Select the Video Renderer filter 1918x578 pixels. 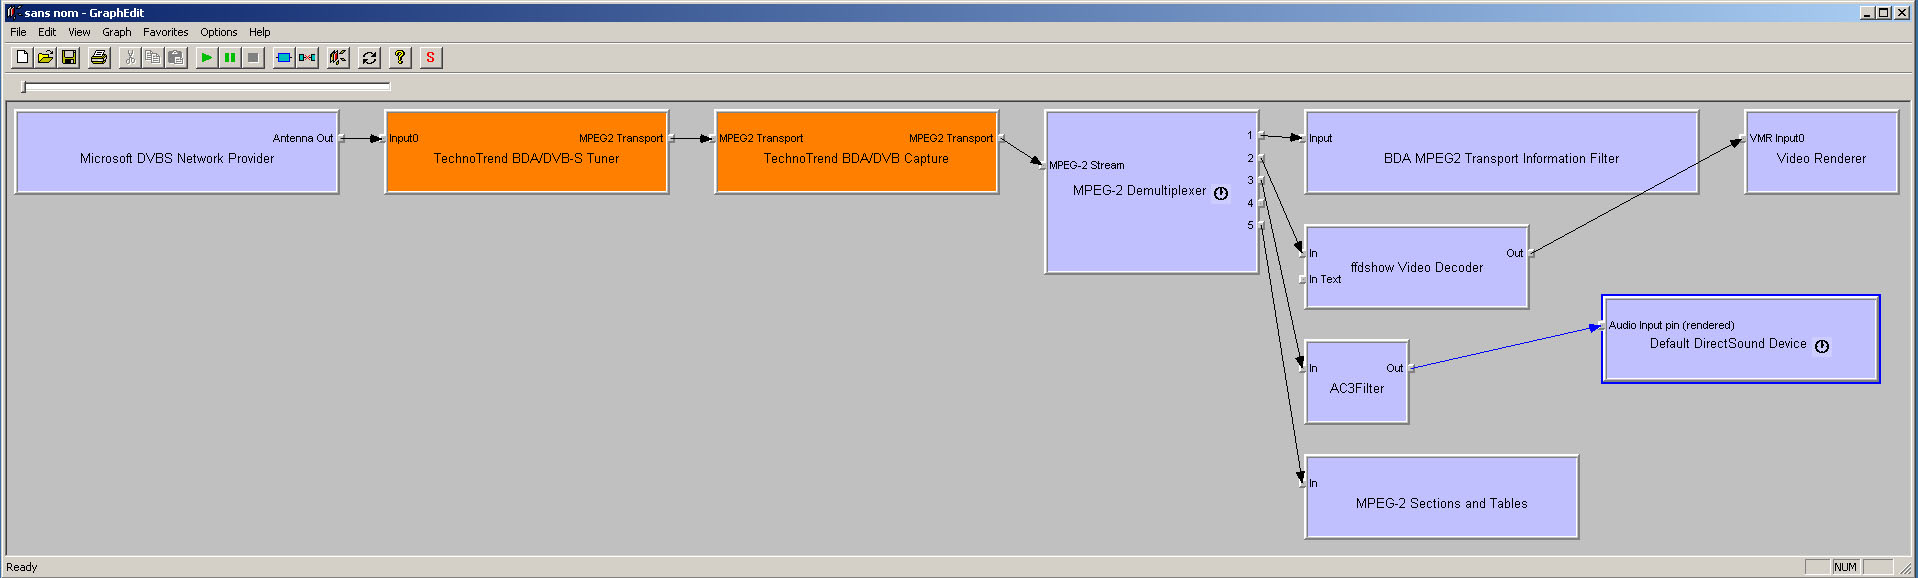(1821, 152)
